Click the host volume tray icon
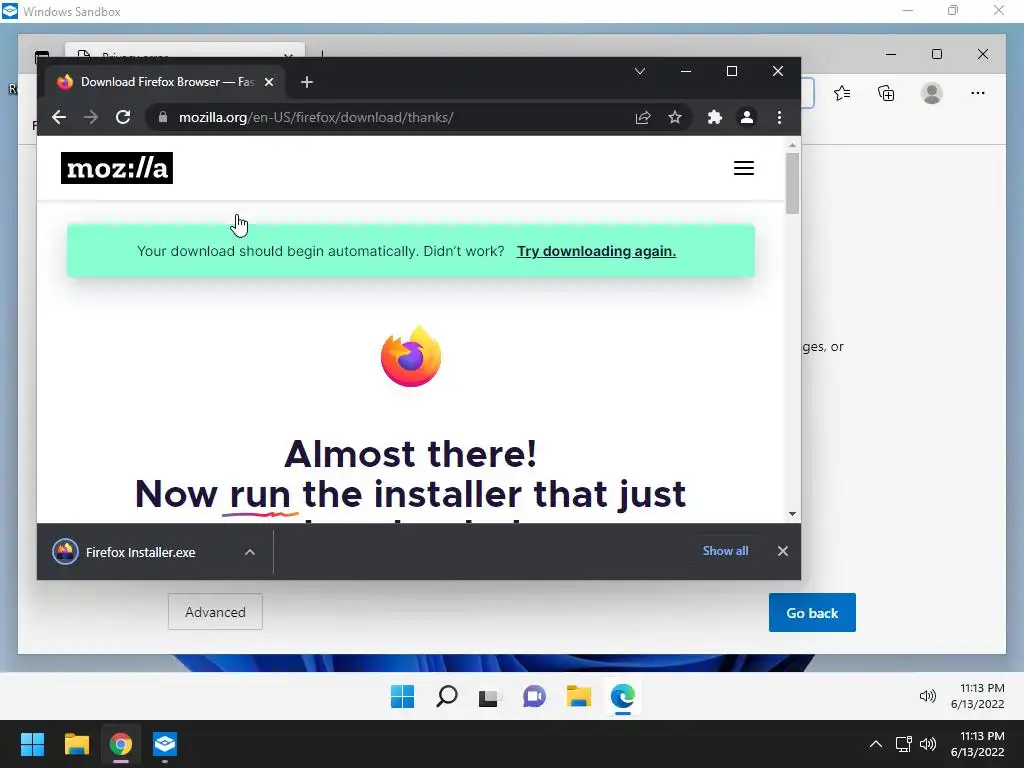Screen dimensions: 1024x768 click(x=928, y=744)
